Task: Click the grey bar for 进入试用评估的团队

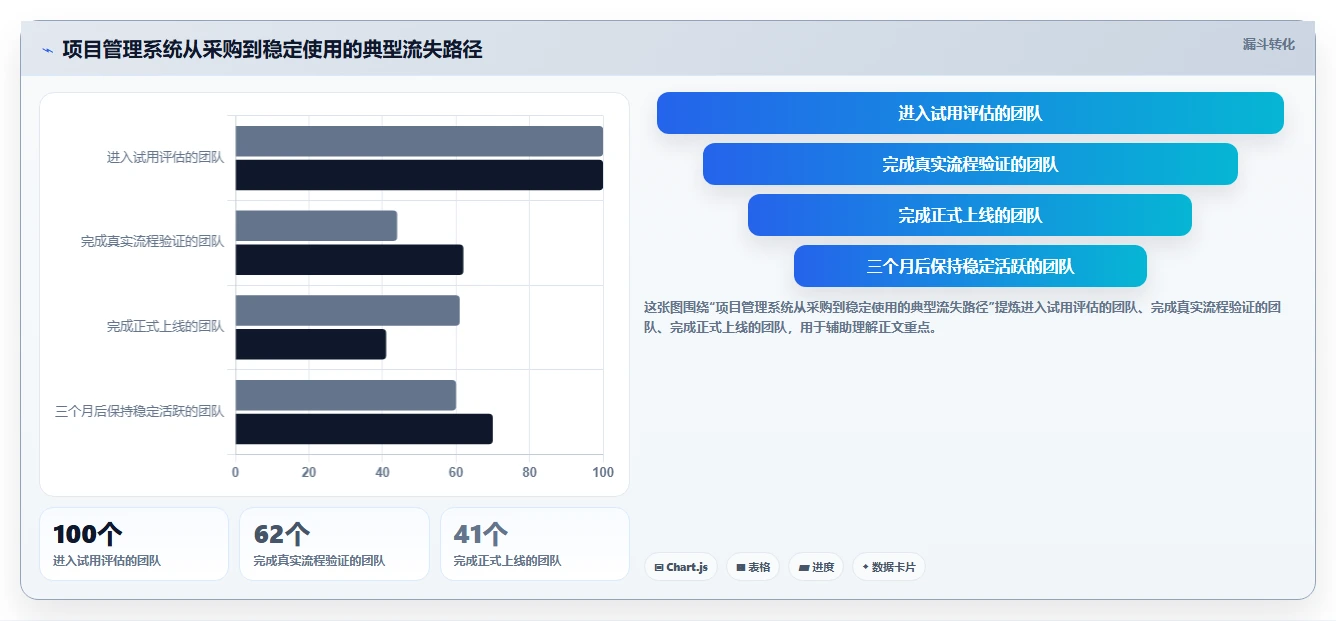Action: 419,141
